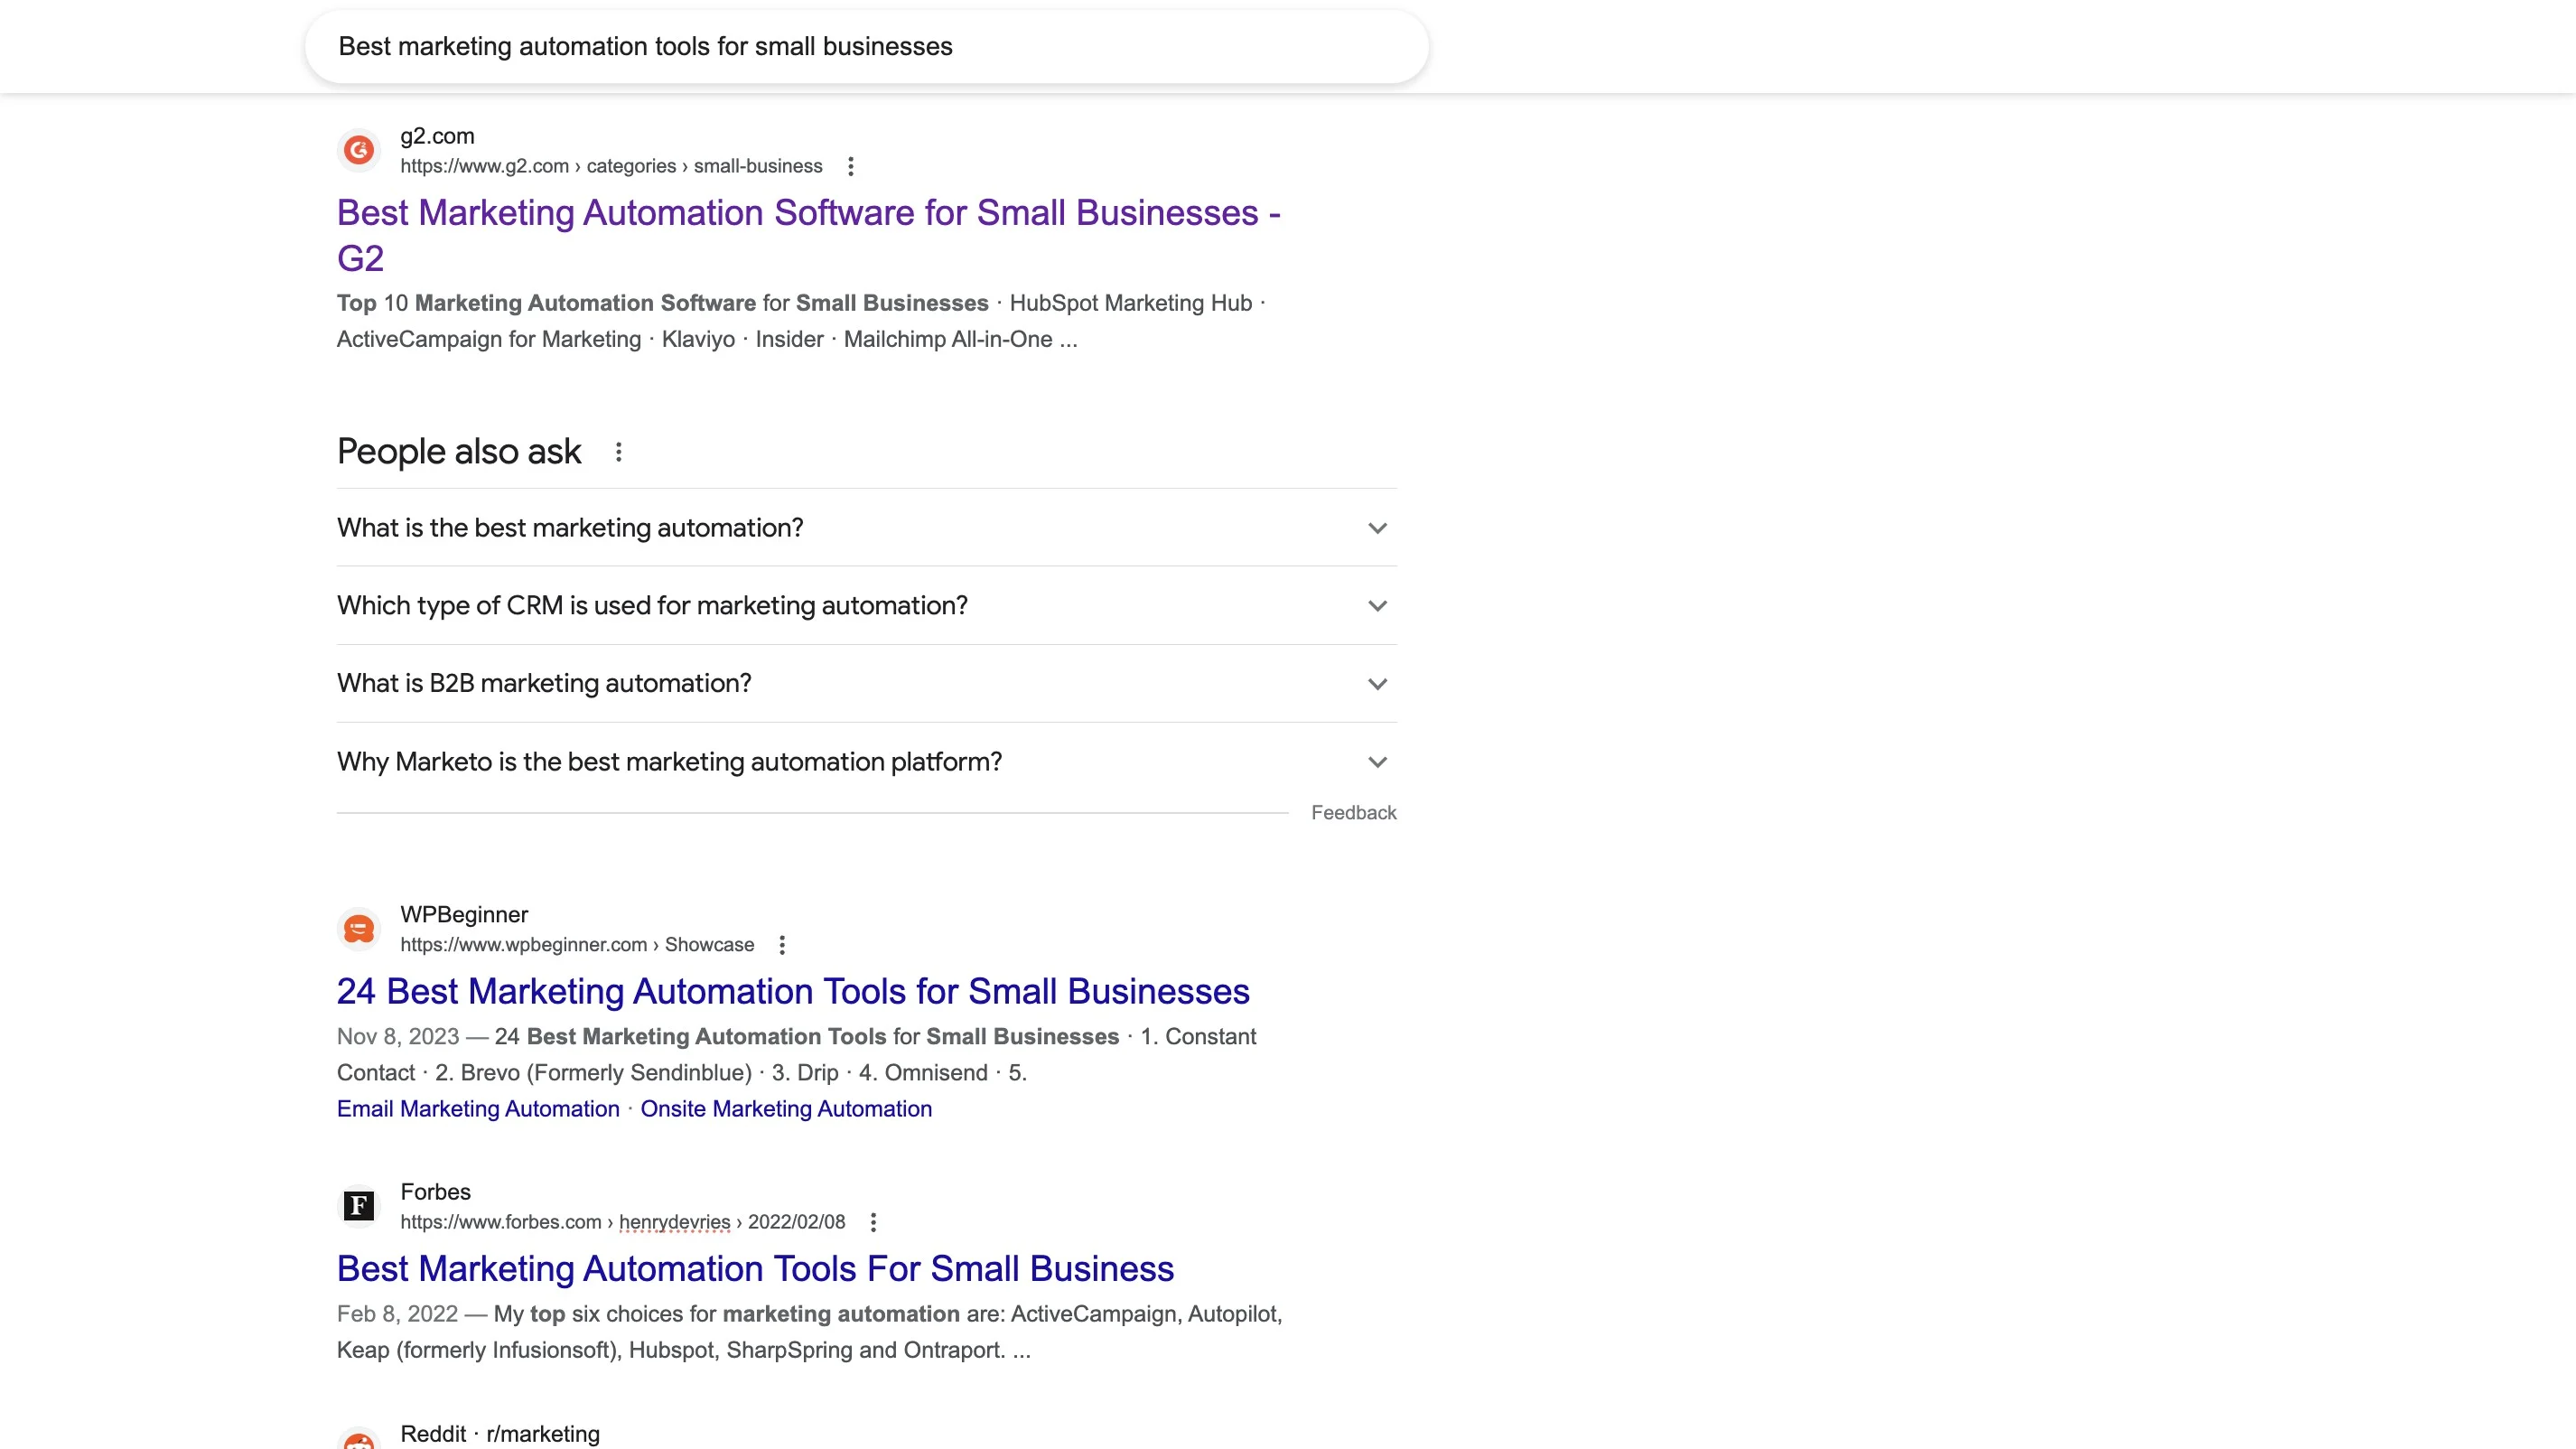Open the three-dot menu beside People also ask
The width and height of the screenshot is (2576, 1449).
pyautogui.click(x=619, y=452)
